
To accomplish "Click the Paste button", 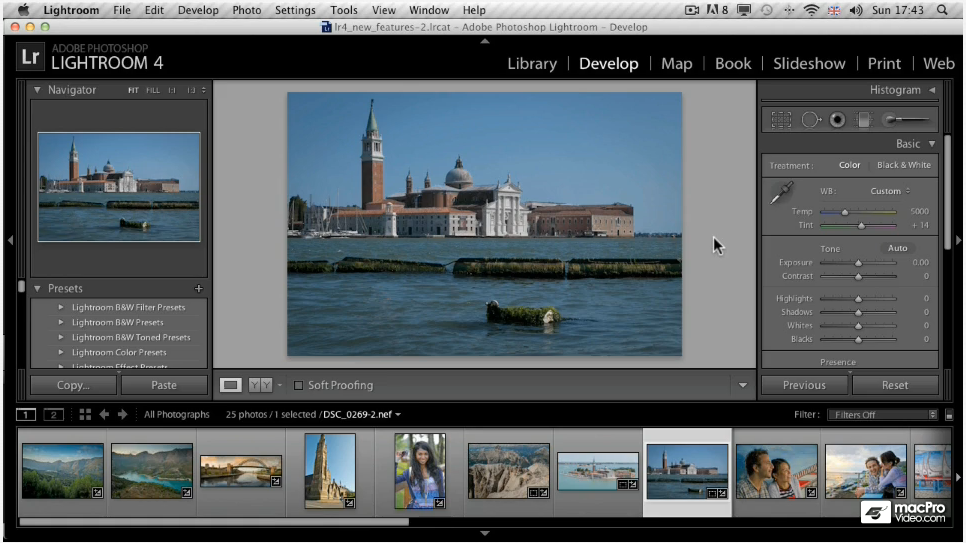I will 164,385.
